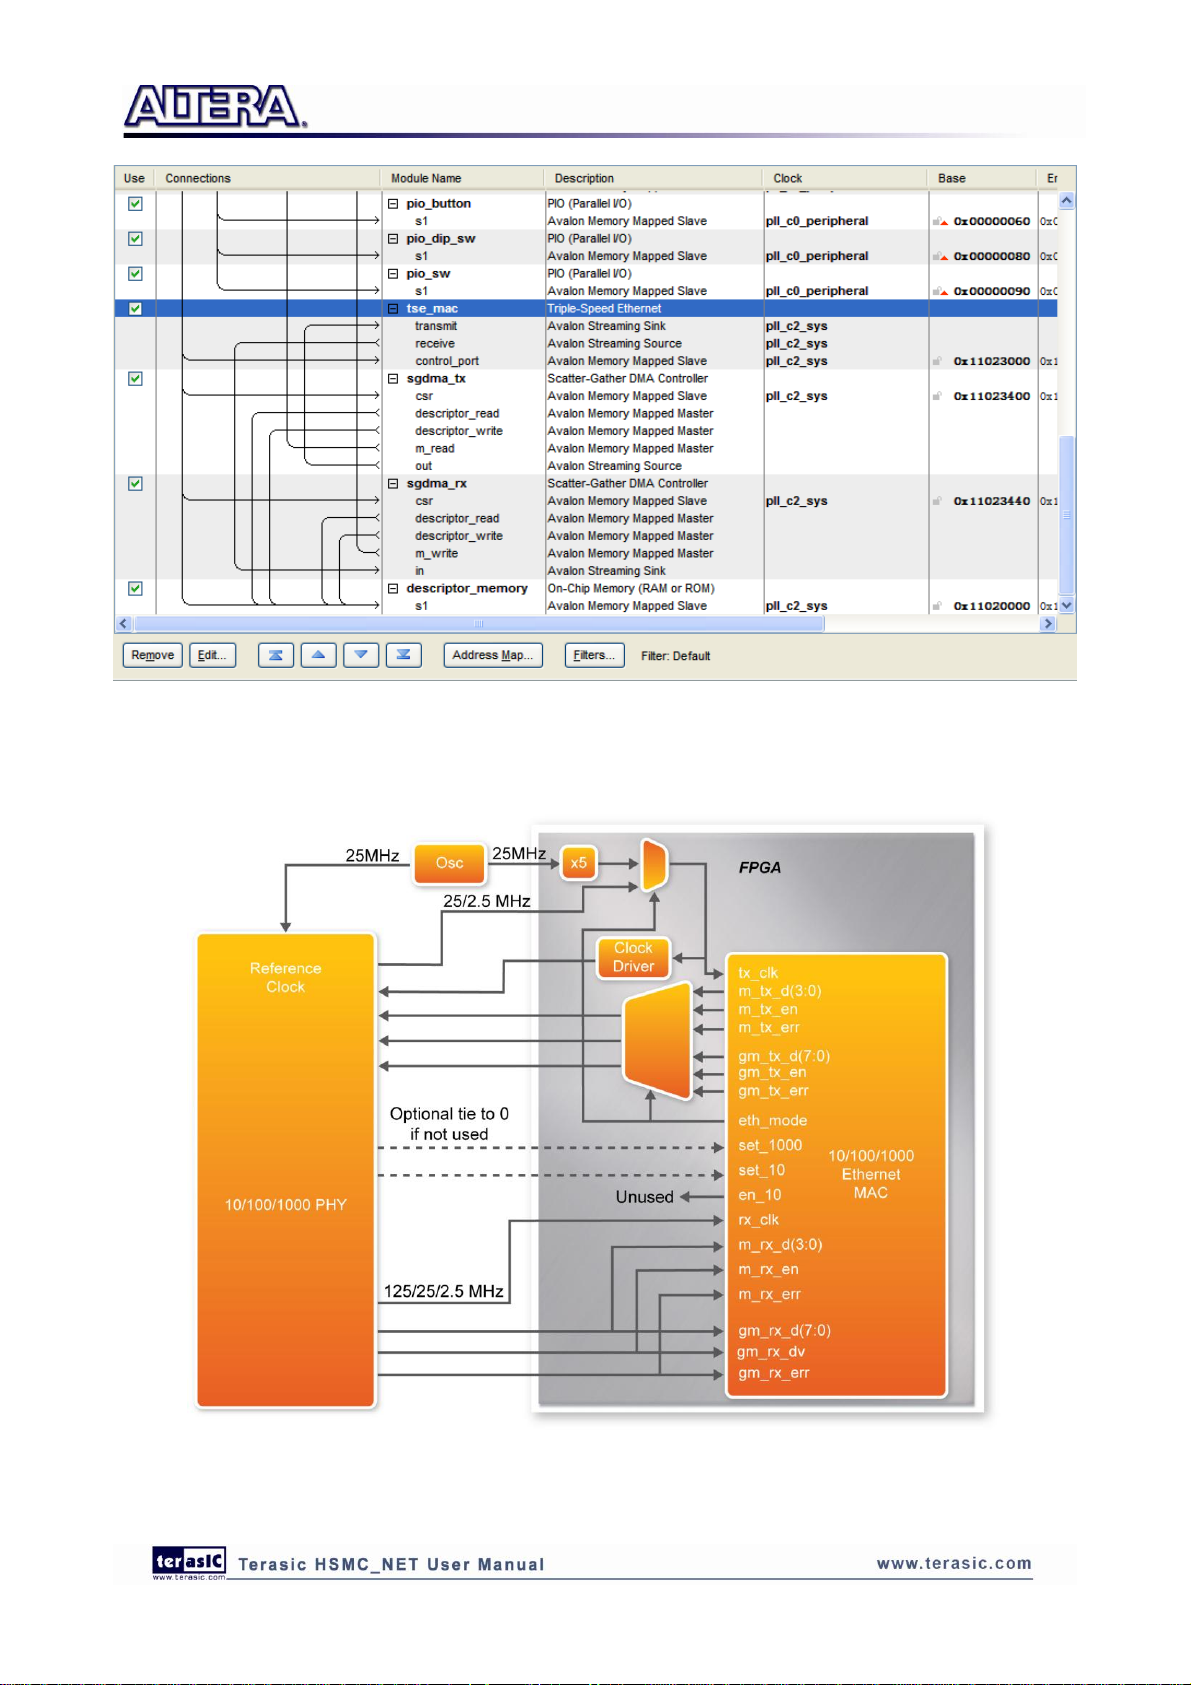Collapse the tse_mac module
Viewport: 1191px width, 1685px height.
point(393,309)
